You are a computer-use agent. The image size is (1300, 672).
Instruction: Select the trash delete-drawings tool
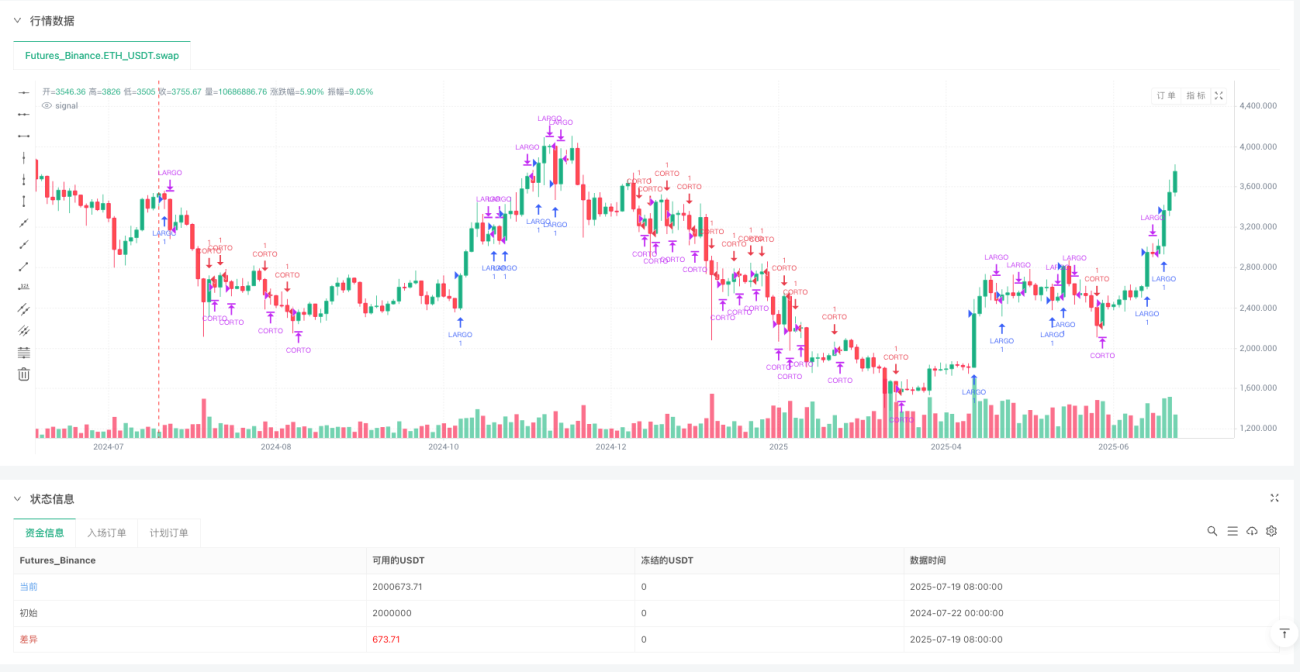(24, 374)
